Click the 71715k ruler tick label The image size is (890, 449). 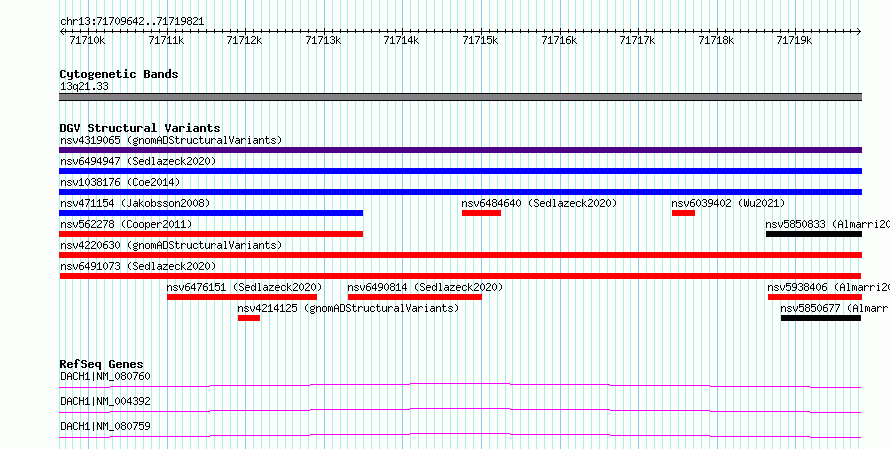click(x=480, y=41)
